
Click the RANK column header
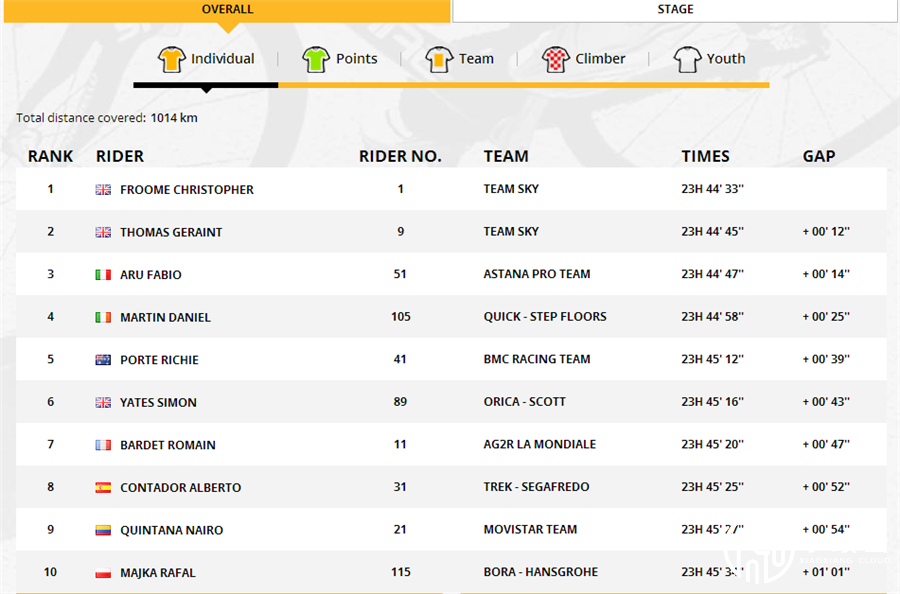tap(51, 156)
